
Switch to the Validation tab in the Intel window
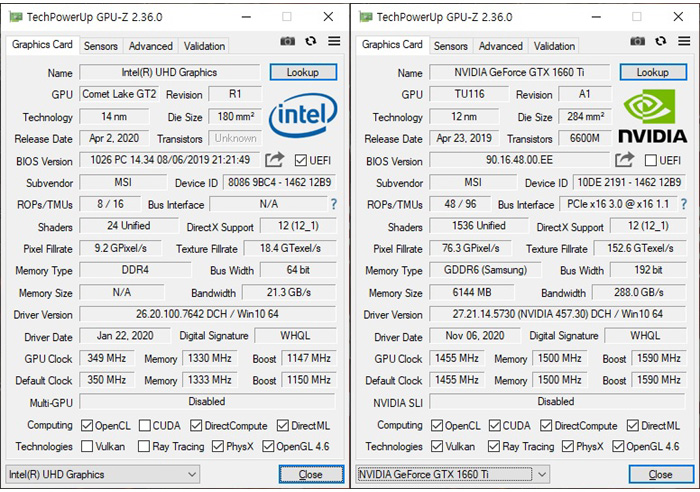[x=204, y=46]
